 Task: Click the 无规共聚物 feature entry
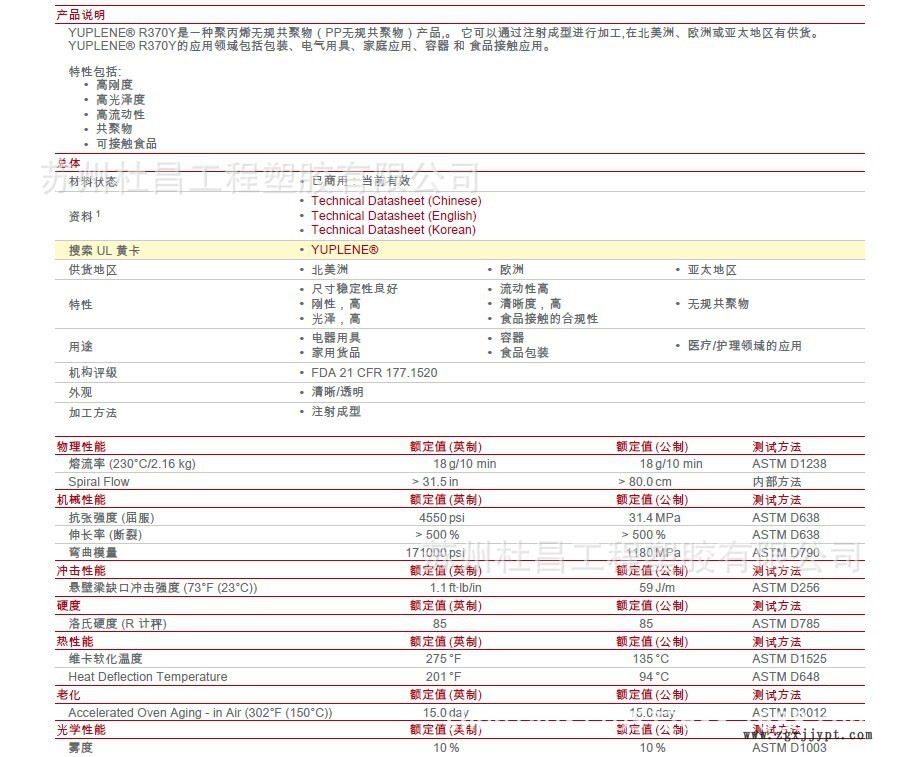click(718, 304)
